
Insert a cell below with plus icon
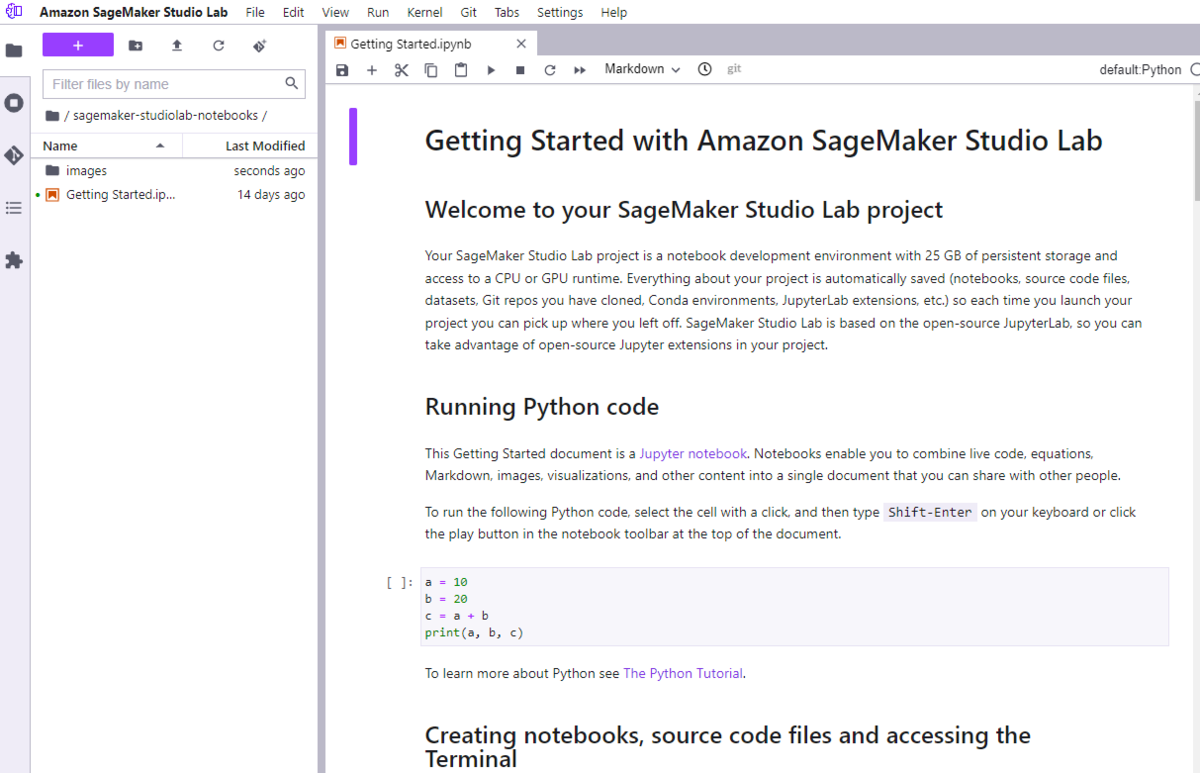pos(372,70)
